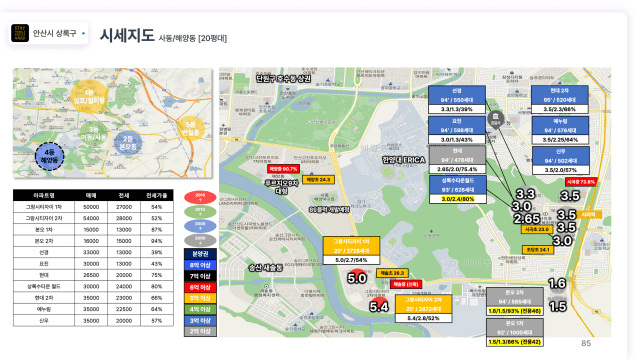Viewport: 640px width, 360px height.
Task: Click the 1.6 price marker
Action: [x=557, y=283]
